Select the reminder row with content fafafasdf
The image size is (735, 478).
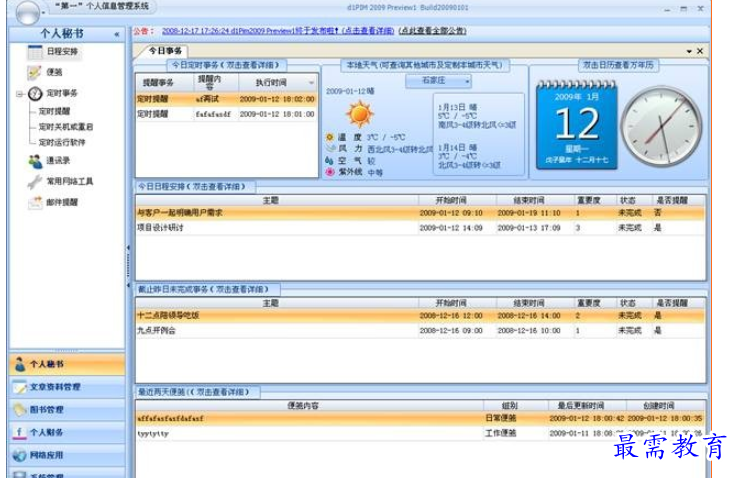pos(227,114)
